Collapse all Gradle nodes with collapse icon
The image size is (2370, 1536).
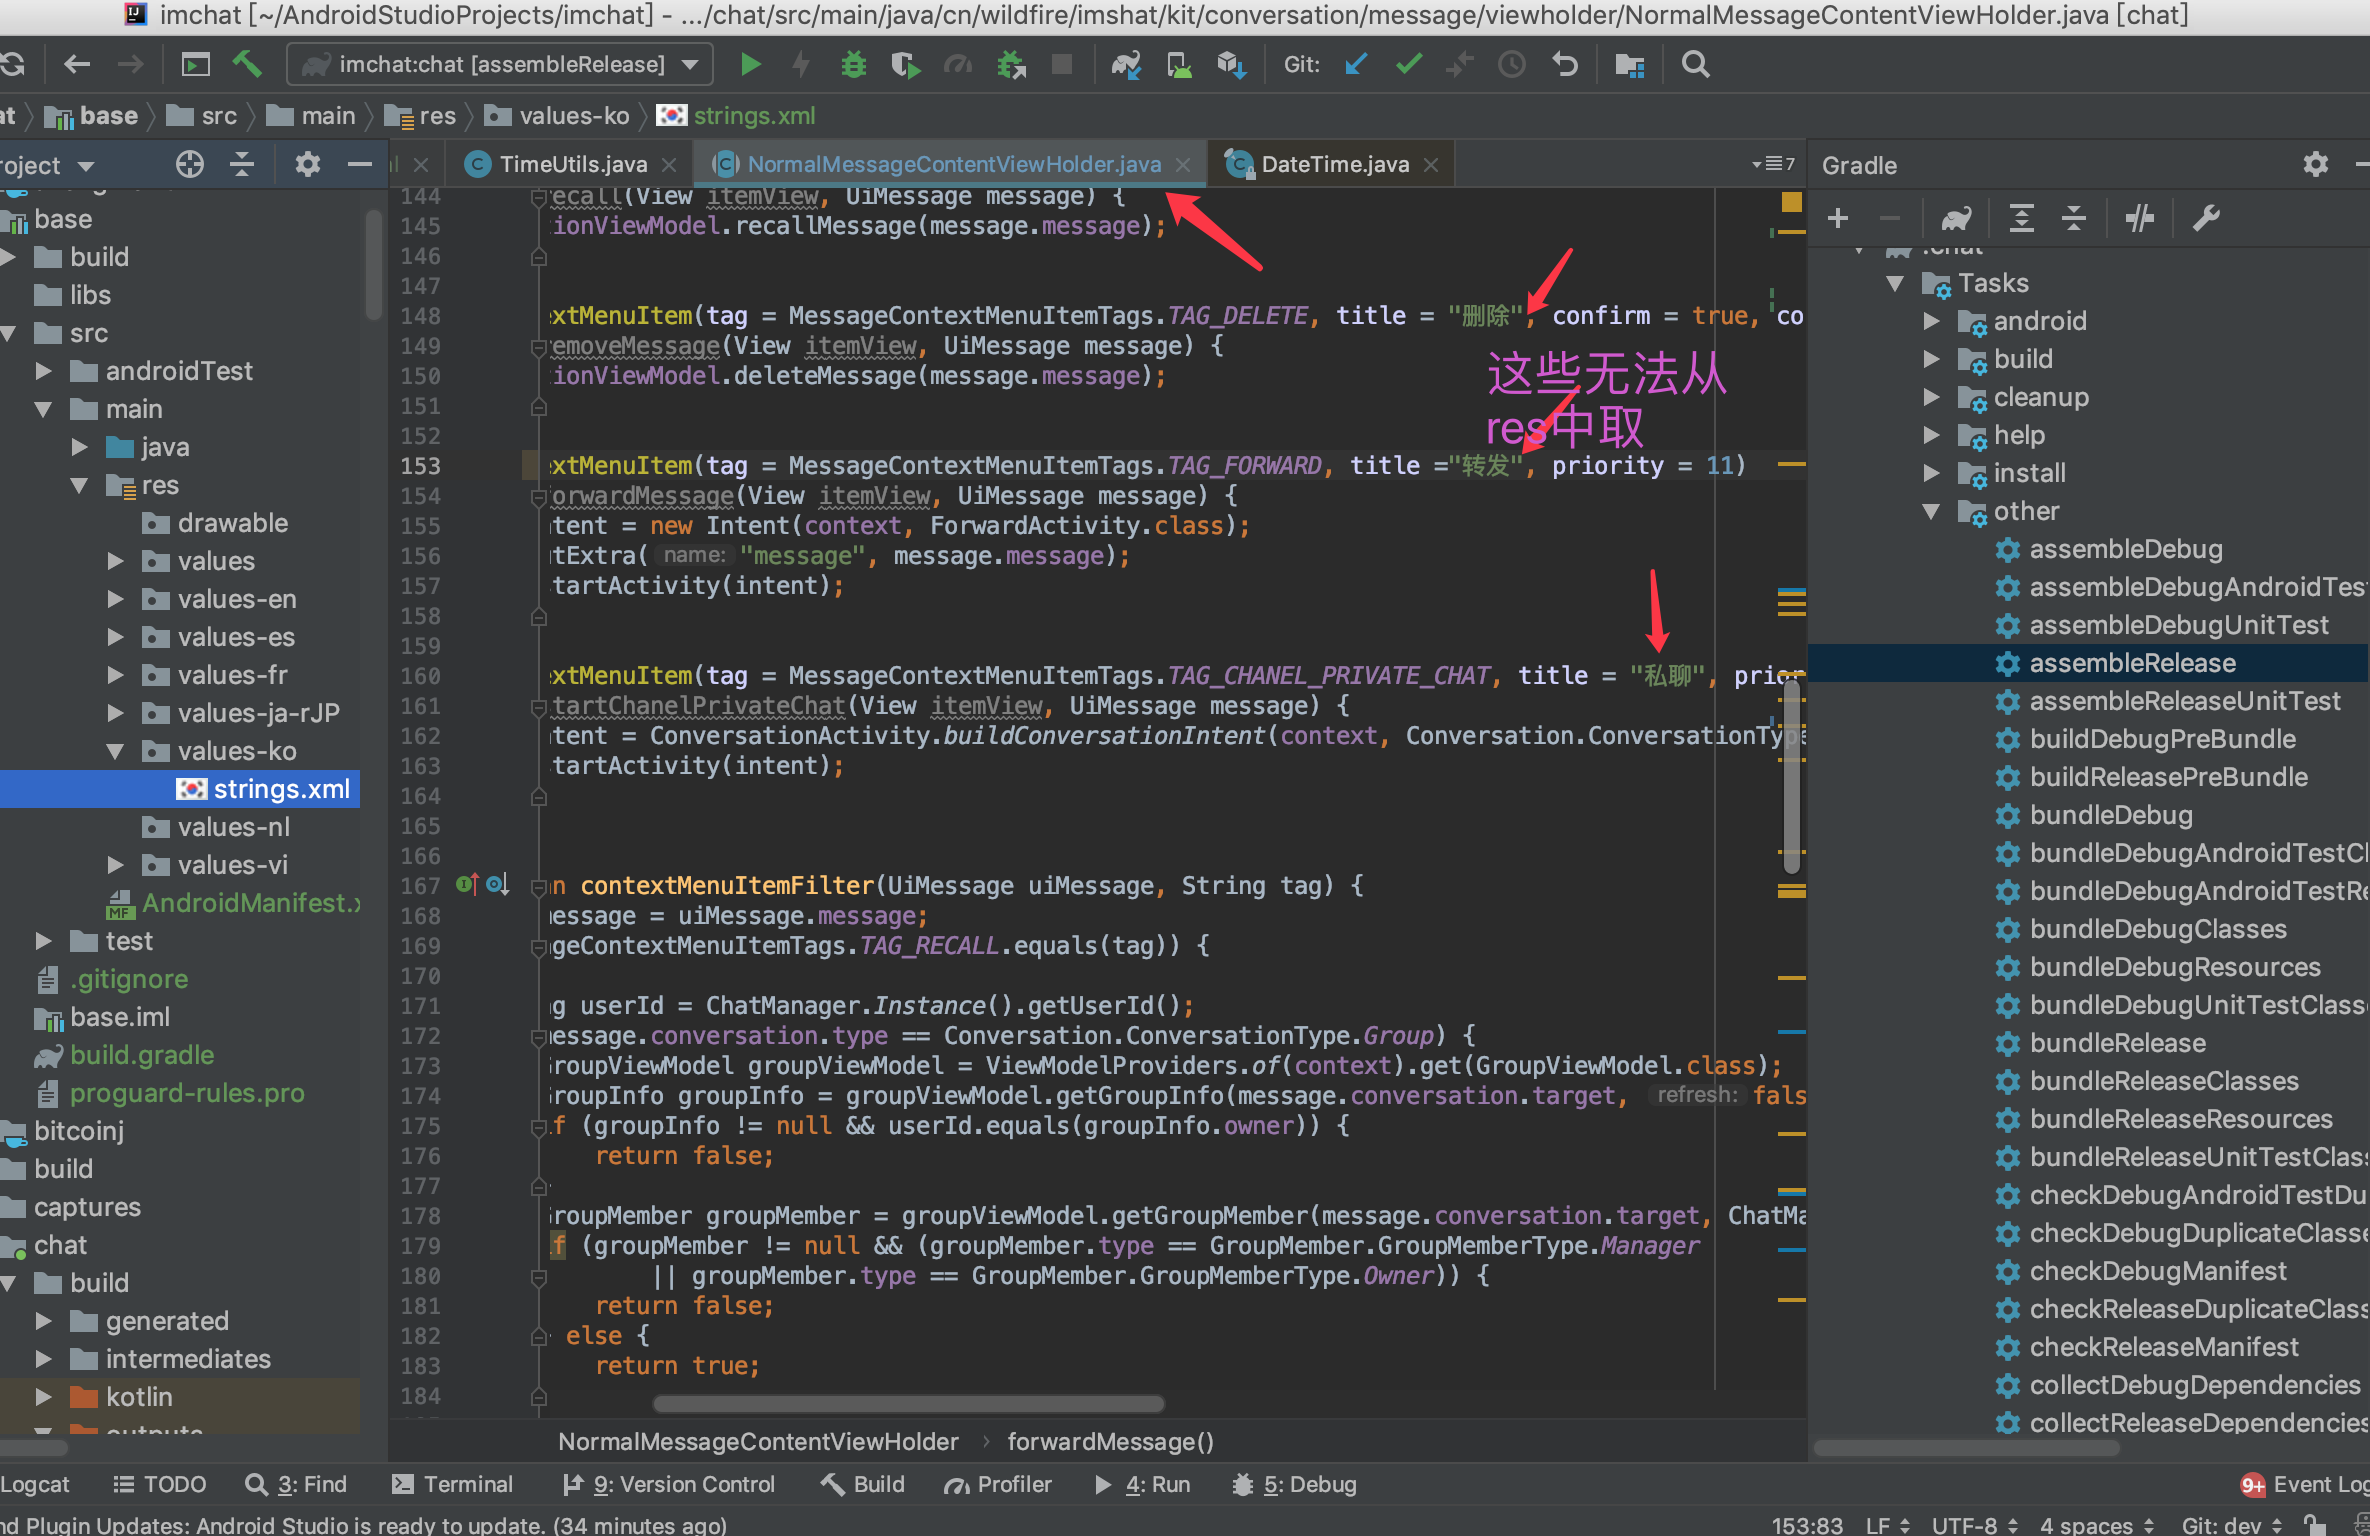pyautogui.click(x=2074, y=218)
